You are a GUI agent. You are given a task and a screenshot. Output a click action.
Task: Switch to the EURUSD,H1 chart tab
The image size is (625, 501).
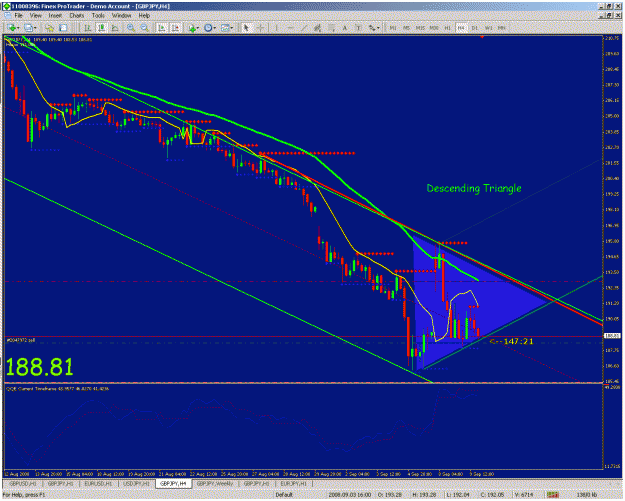tap(98, 483)
